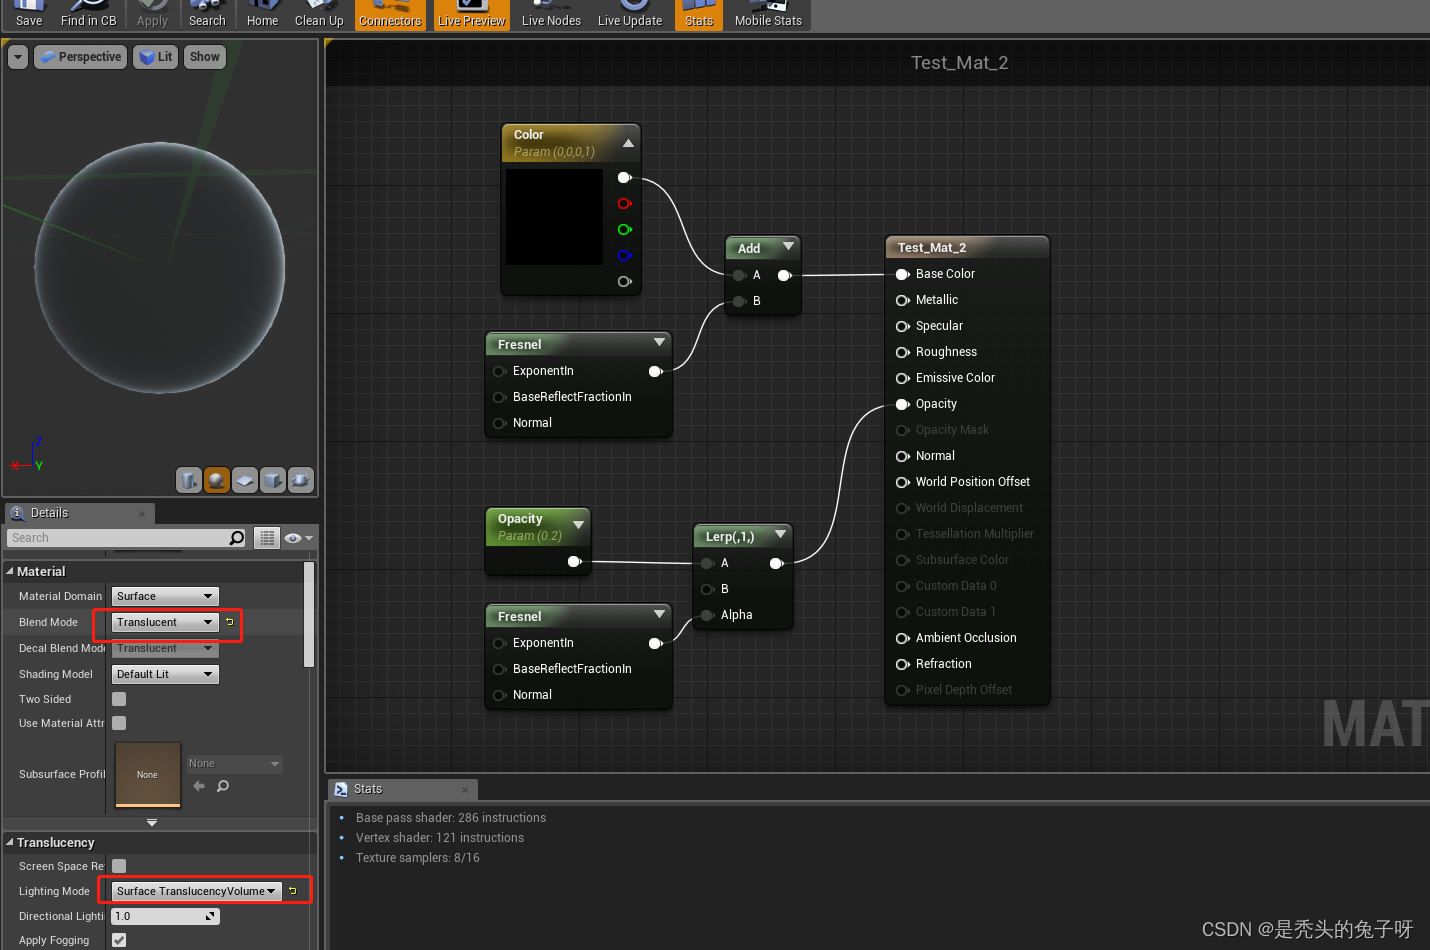Check Use Material Attributes
1430x950 pixels.
[x=118, y=723]
